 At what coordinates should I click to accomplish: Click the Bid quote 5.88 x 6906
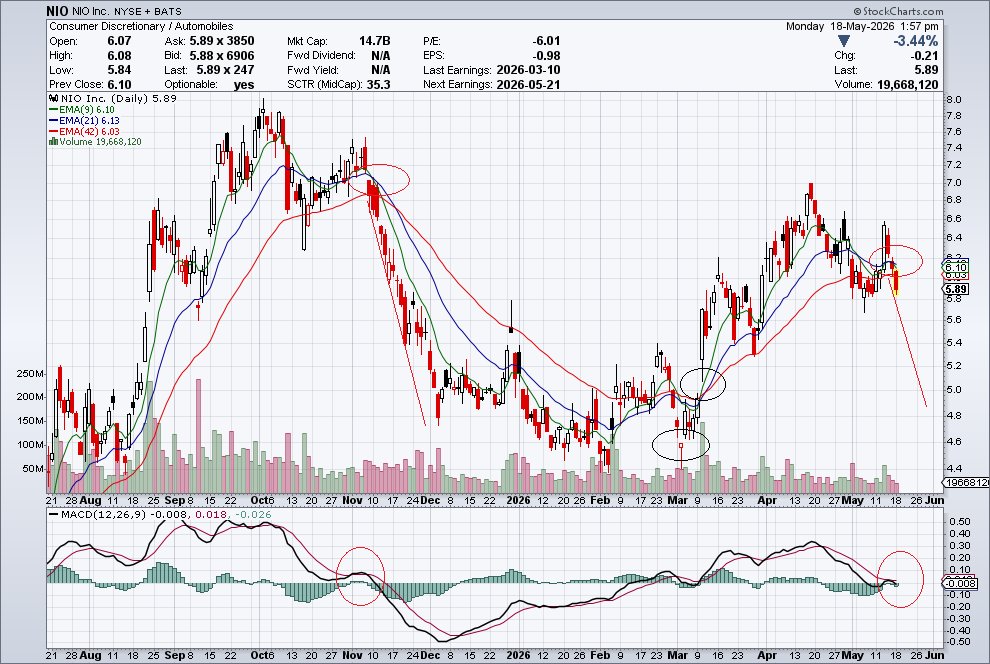click(x=222, y=56)
